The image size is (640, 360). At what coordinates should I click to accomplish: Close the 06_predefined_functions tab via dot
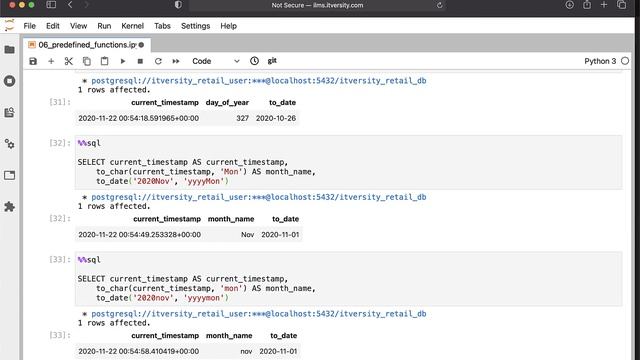141,45
